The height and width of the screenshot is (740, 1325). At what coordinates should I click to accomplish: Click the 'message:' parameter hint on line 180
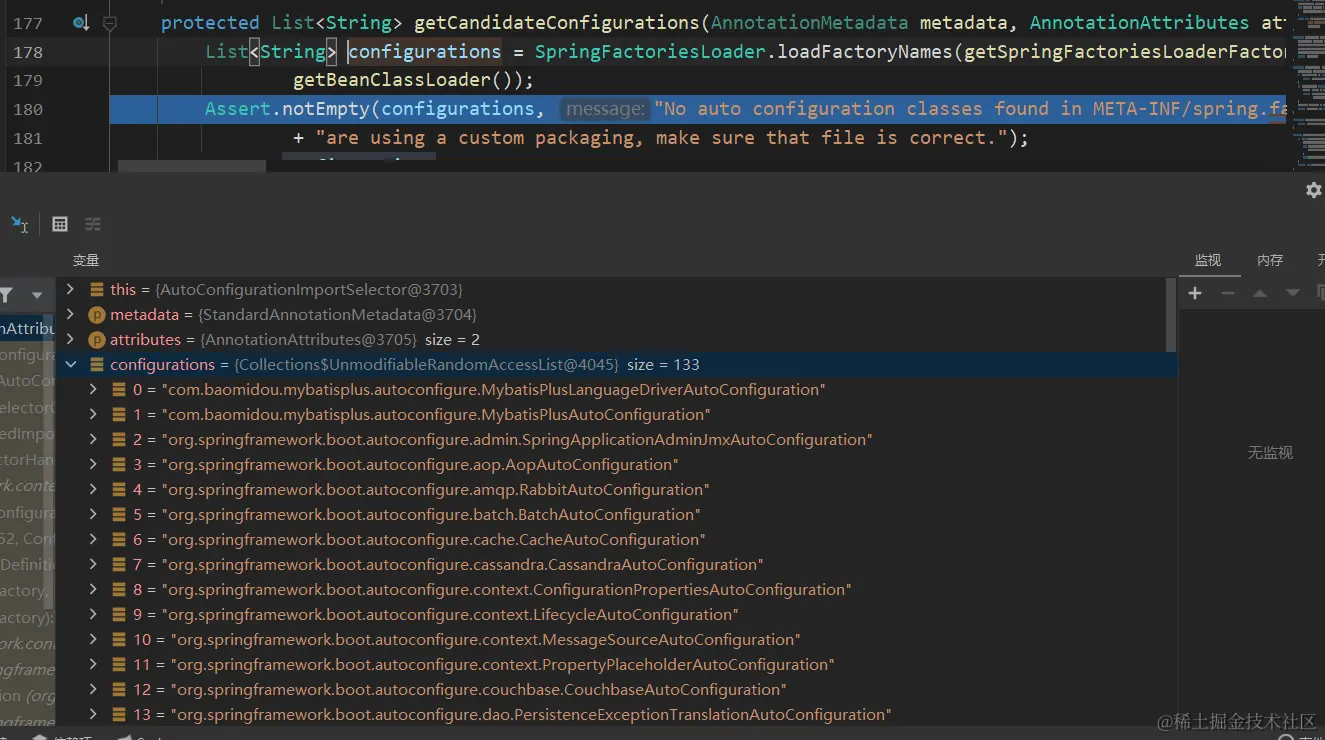pos(605,109)
